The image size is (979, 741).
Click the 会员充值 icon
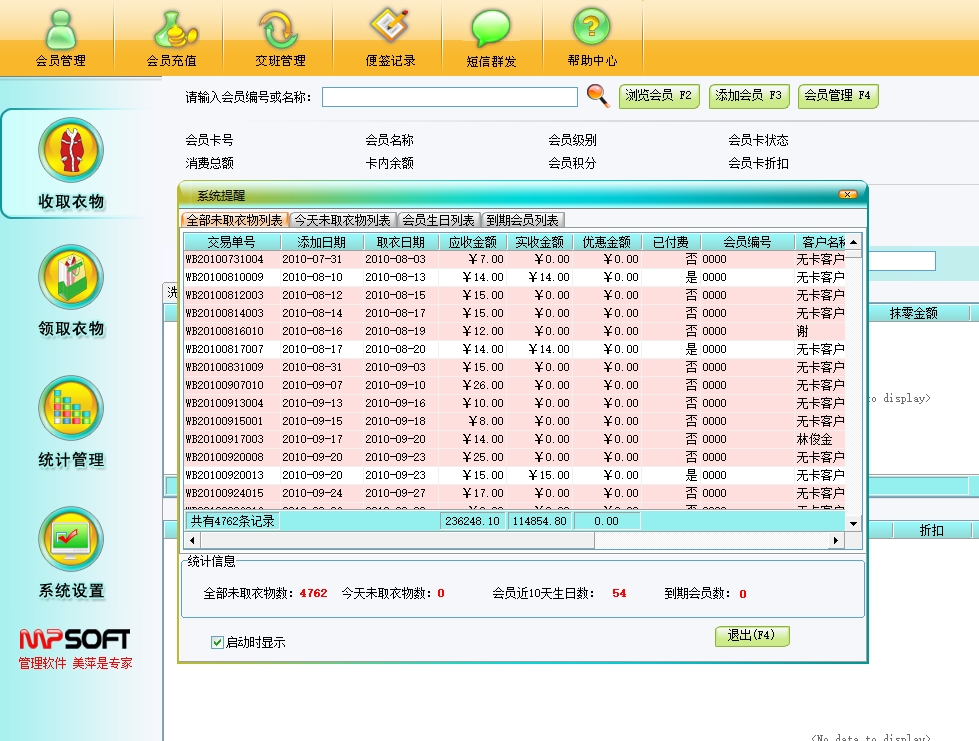(x=171, y=36)
